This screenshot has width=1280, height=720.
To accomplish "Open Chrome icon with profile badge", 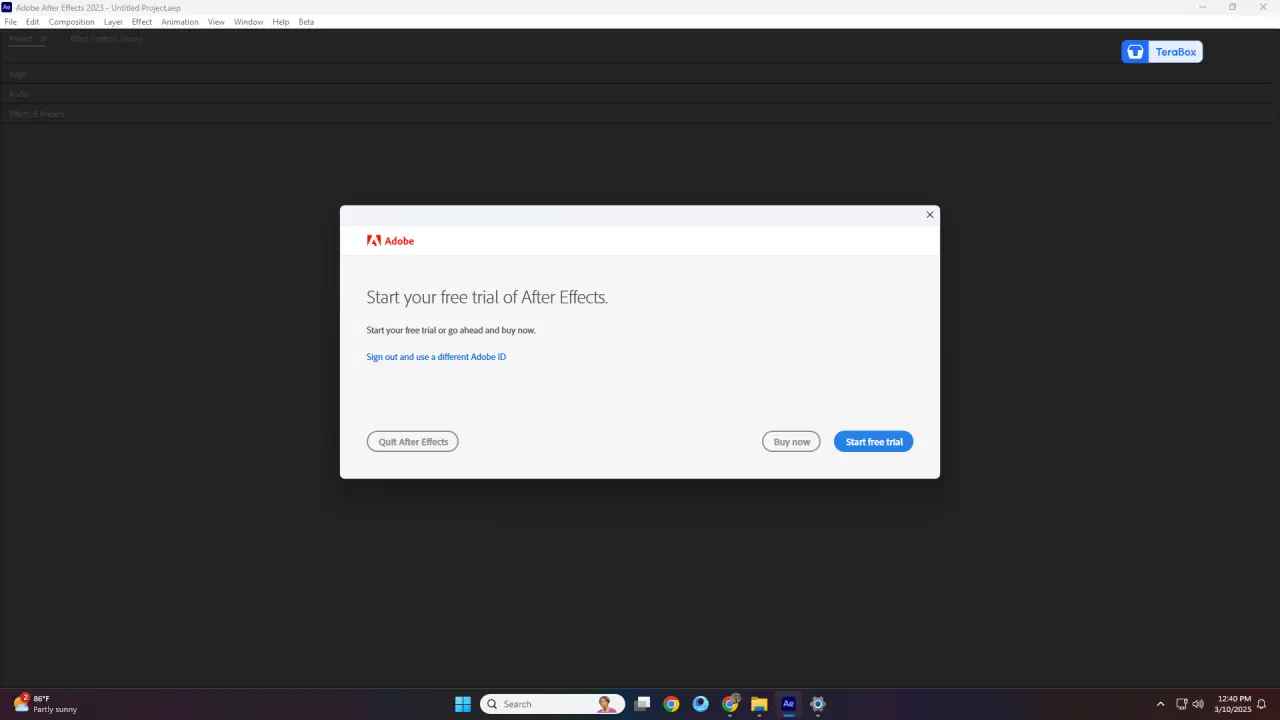I will coord(731,704).
